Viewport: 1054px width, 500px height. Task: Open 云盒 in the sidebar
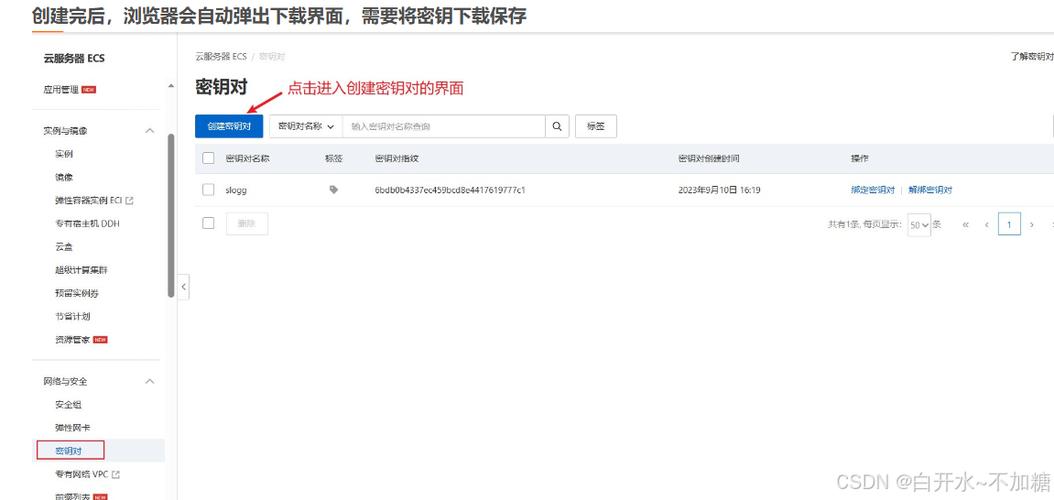[x=64, y=247]
